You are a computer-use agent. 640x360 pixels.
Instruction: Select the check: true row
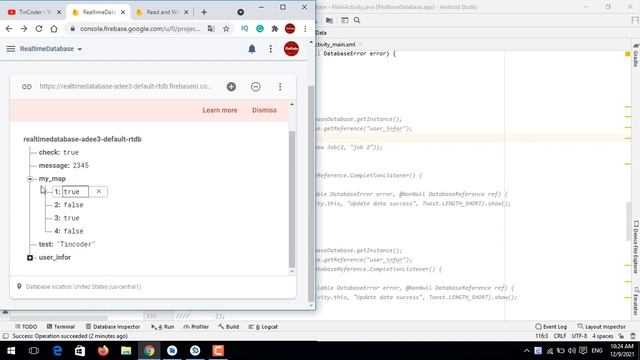59,152
